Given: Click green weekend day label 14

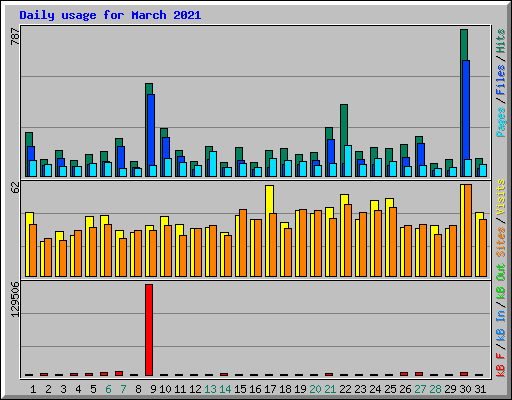Looking at the screenshot, I should coord(225,389).
